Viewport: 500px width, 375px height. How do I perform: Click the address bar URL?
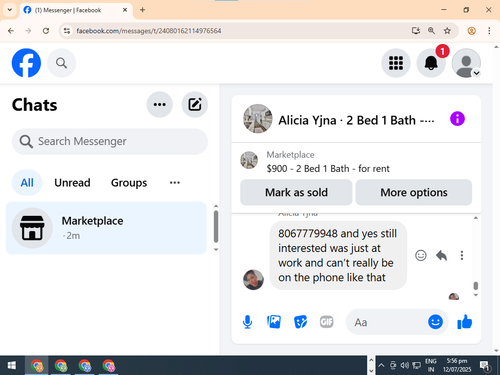pos(149,31)
